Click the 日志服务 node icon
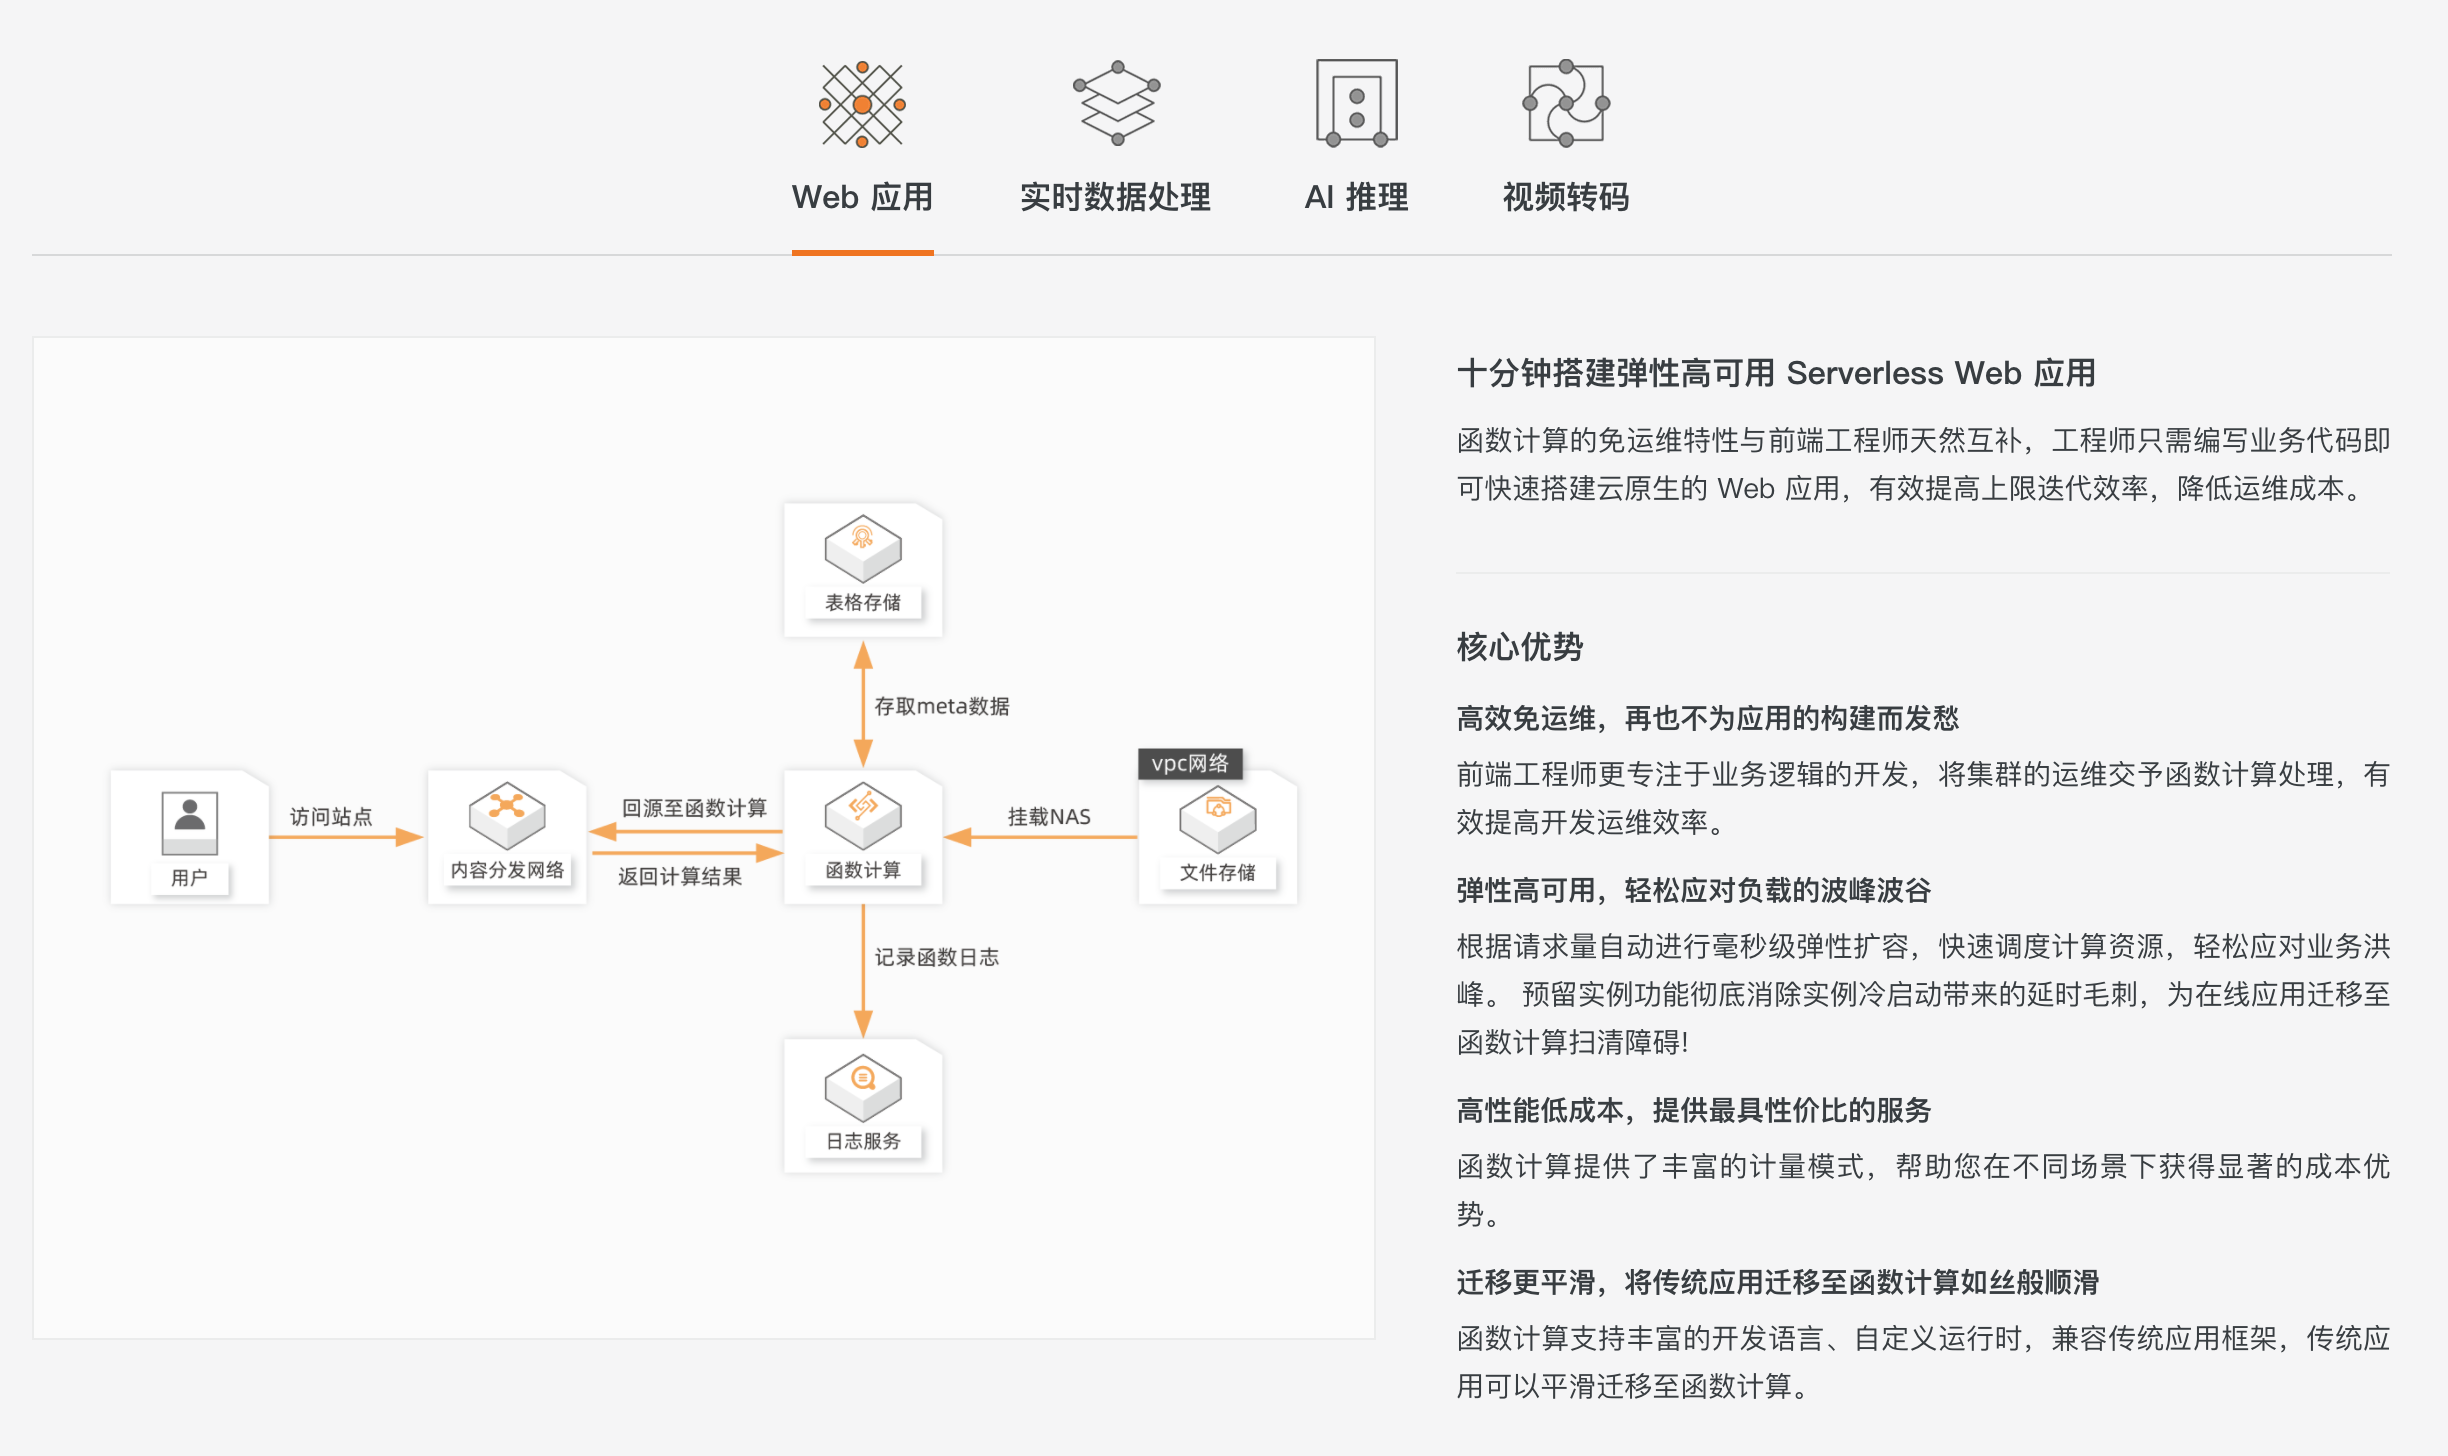This screenshot has height=1456, width=2448. tap(862, 1088)
